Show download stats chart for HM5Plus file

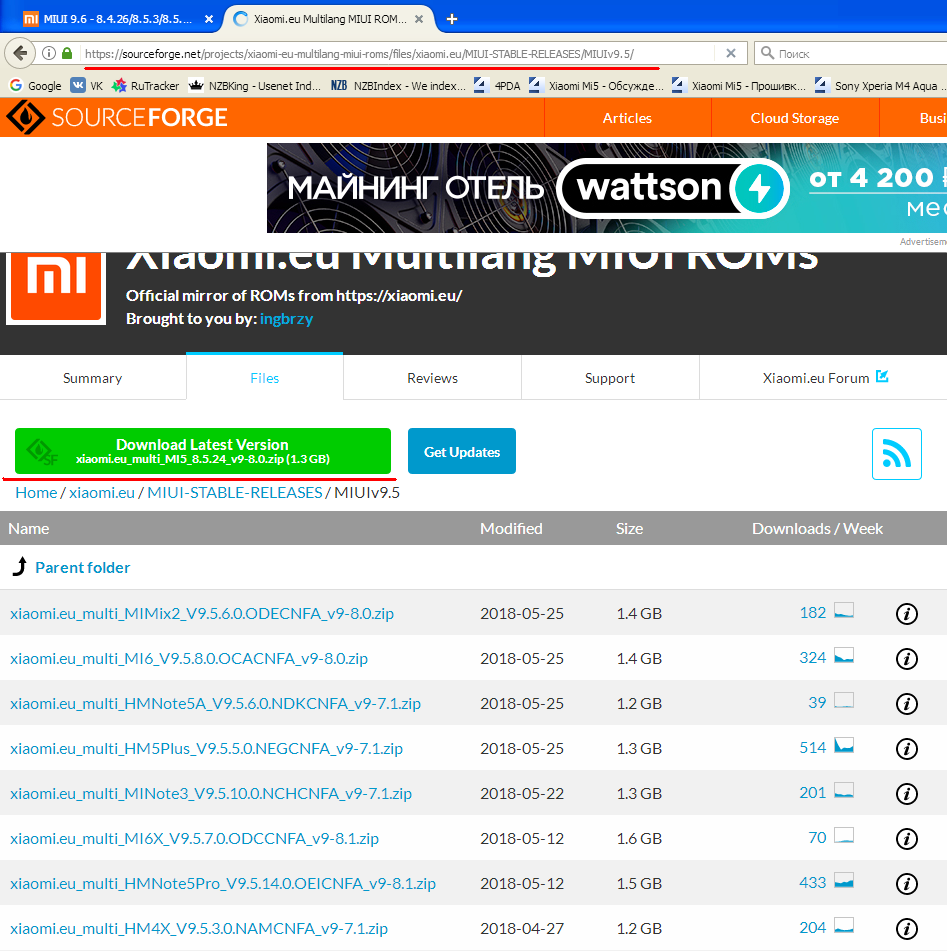pyautogui.click(x=844, y=745)
